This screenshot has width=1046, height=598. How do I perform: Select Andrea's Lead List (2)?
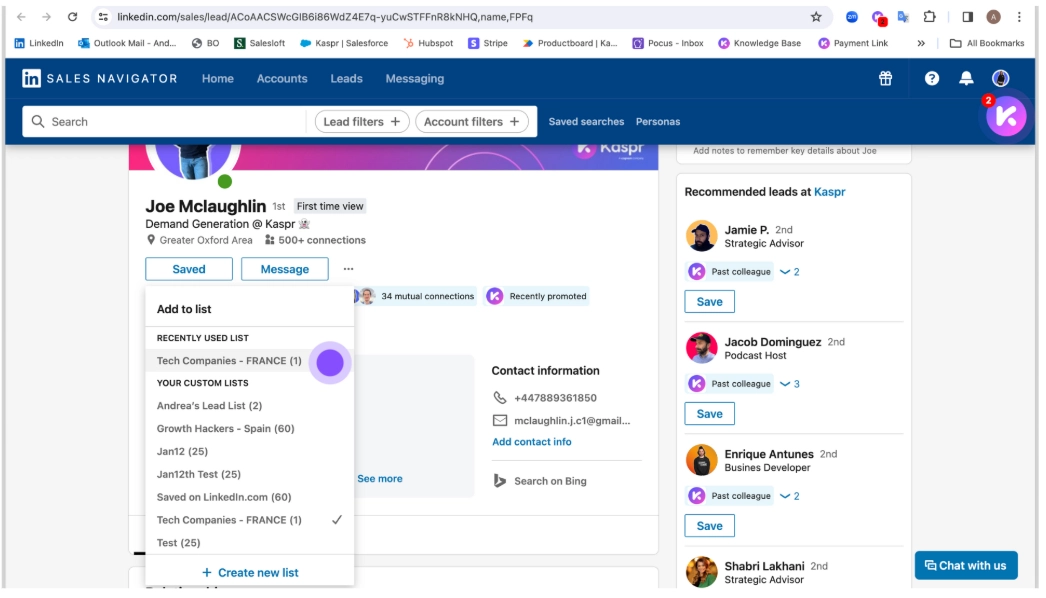(x=249, y=406)
